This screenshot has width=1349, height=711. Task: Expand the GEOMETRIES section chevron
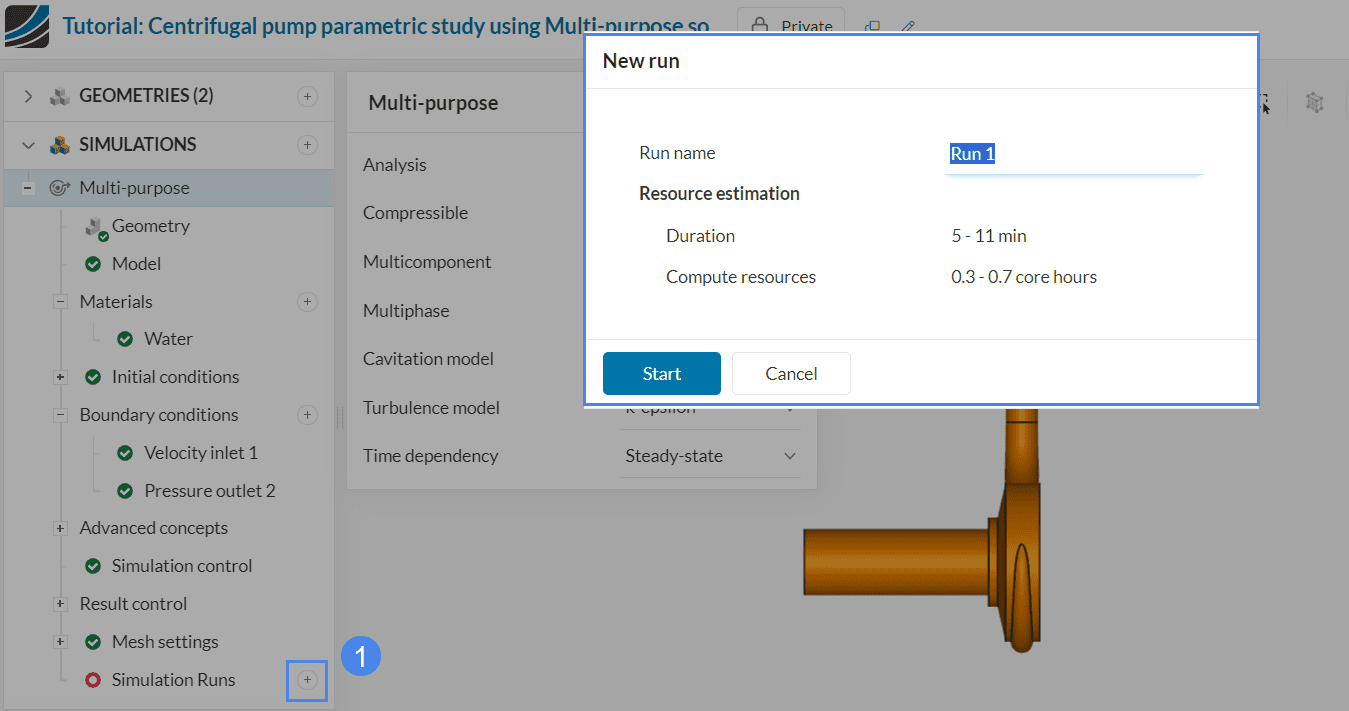point(28,97)
